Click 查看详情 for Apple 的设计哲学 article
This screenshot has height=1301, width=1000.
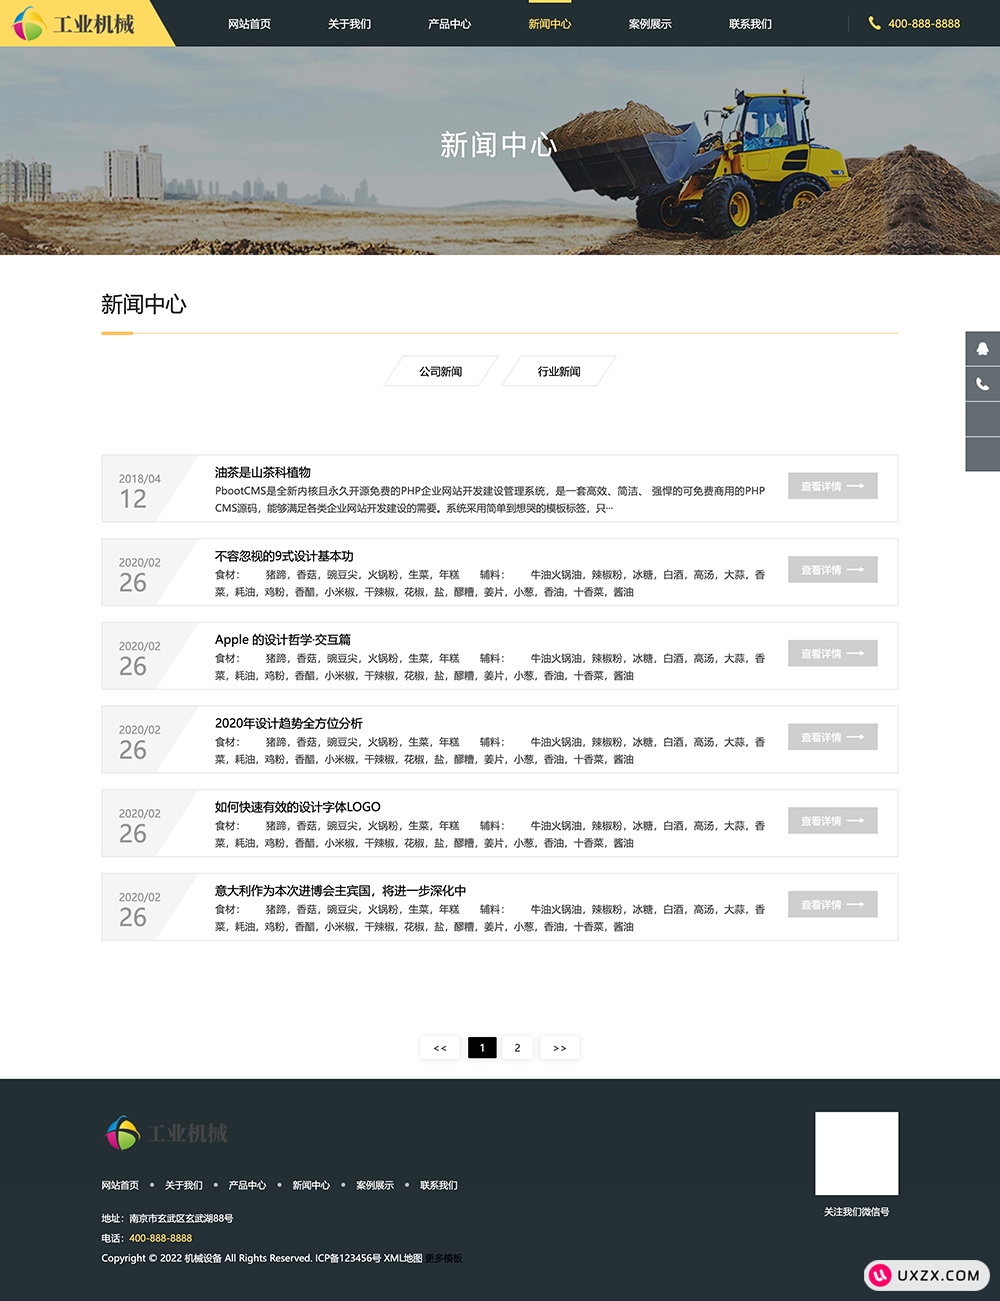coord(832,654)
